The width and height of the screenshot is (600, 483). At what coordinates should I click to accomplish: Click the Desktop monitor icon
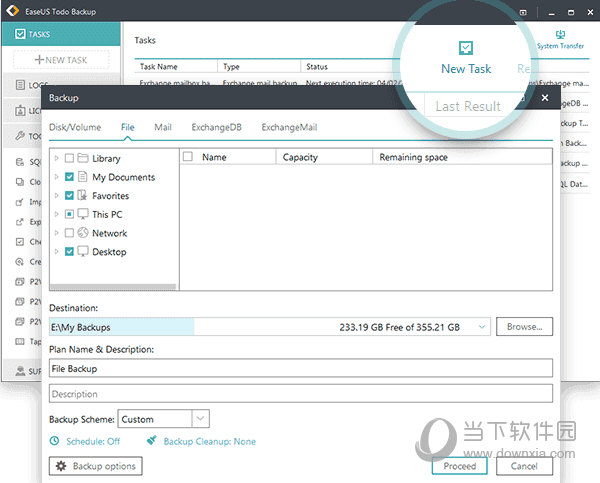[x=83, y=251]
